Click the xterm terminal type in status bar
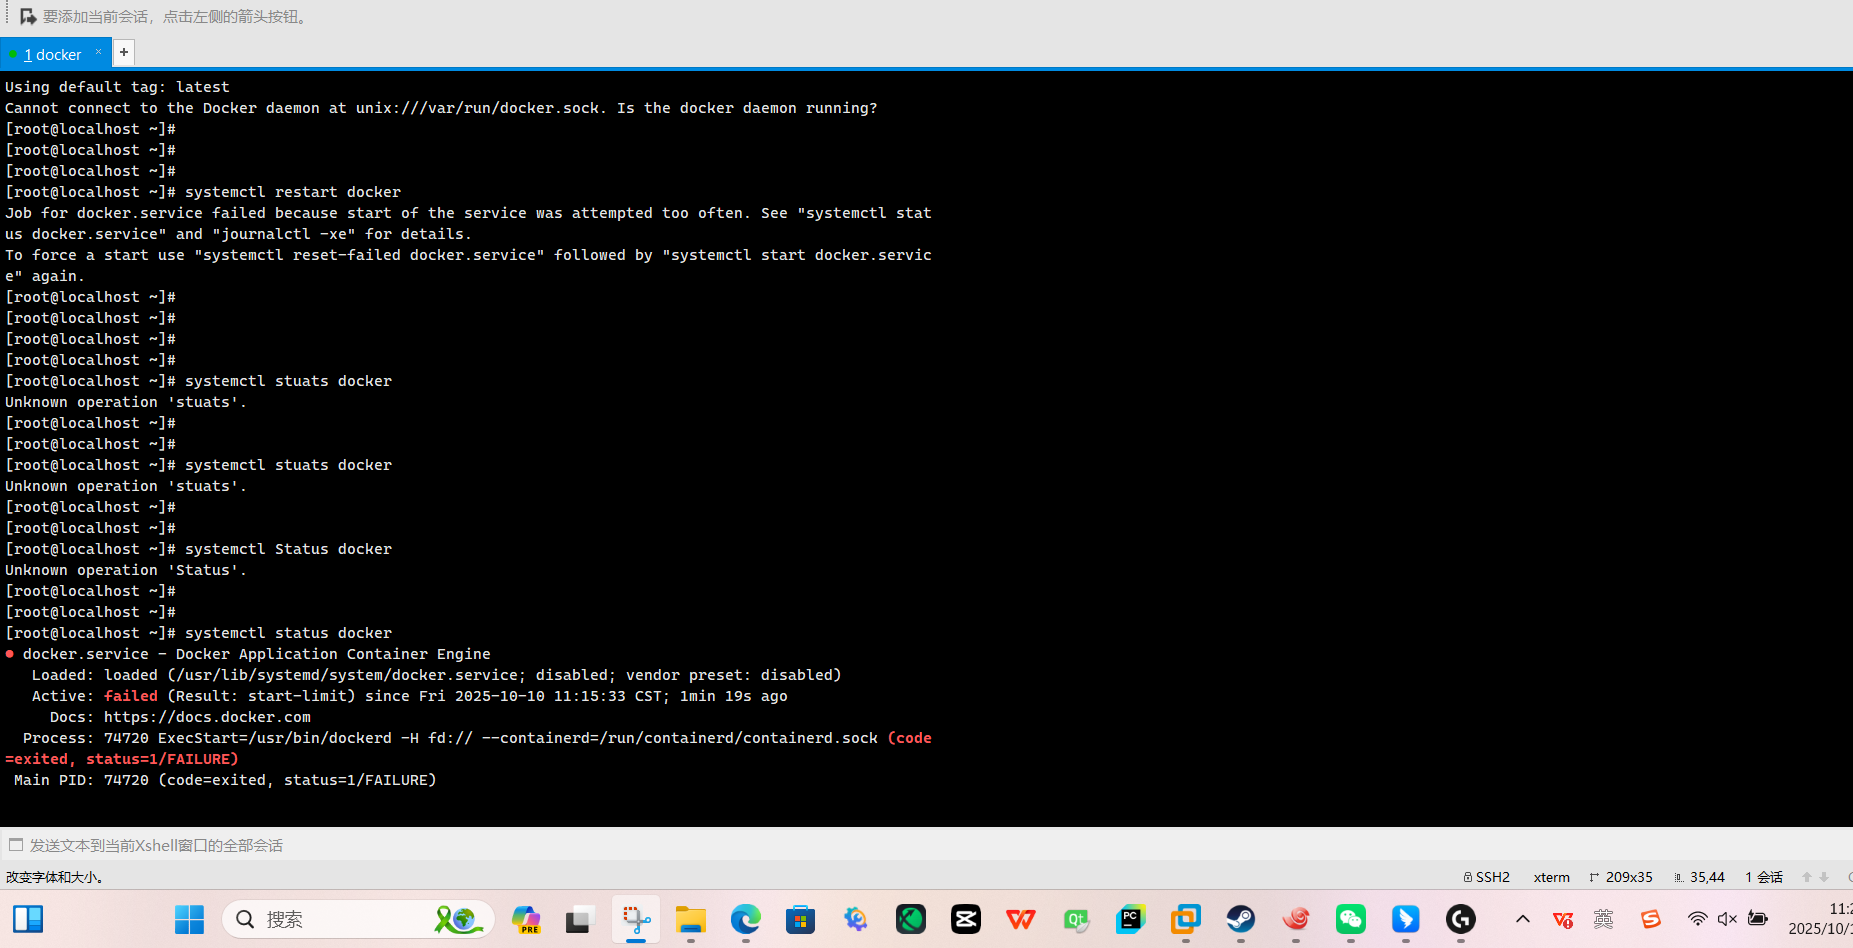The width and height of the screenshot is (1853, 948). (x=1551, y=877)
